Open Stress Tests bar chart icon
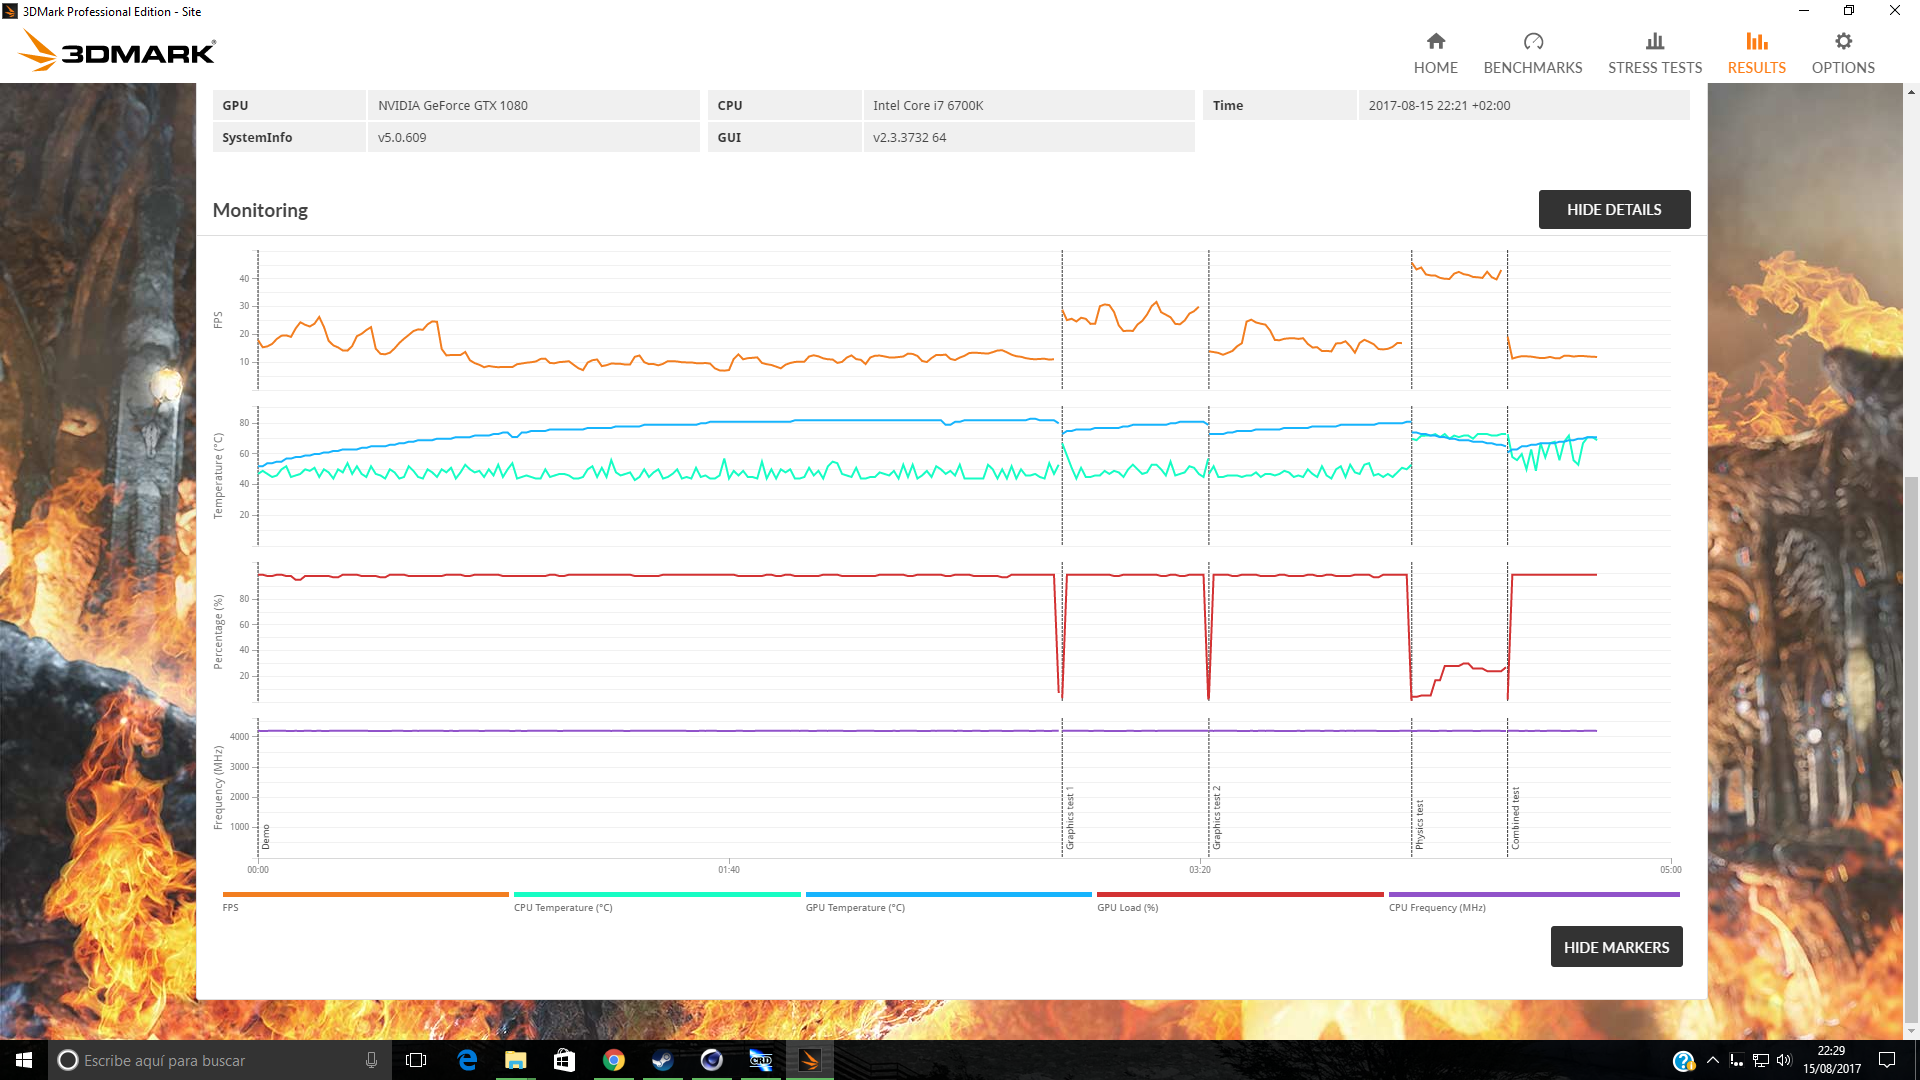 coord(1654,41)
